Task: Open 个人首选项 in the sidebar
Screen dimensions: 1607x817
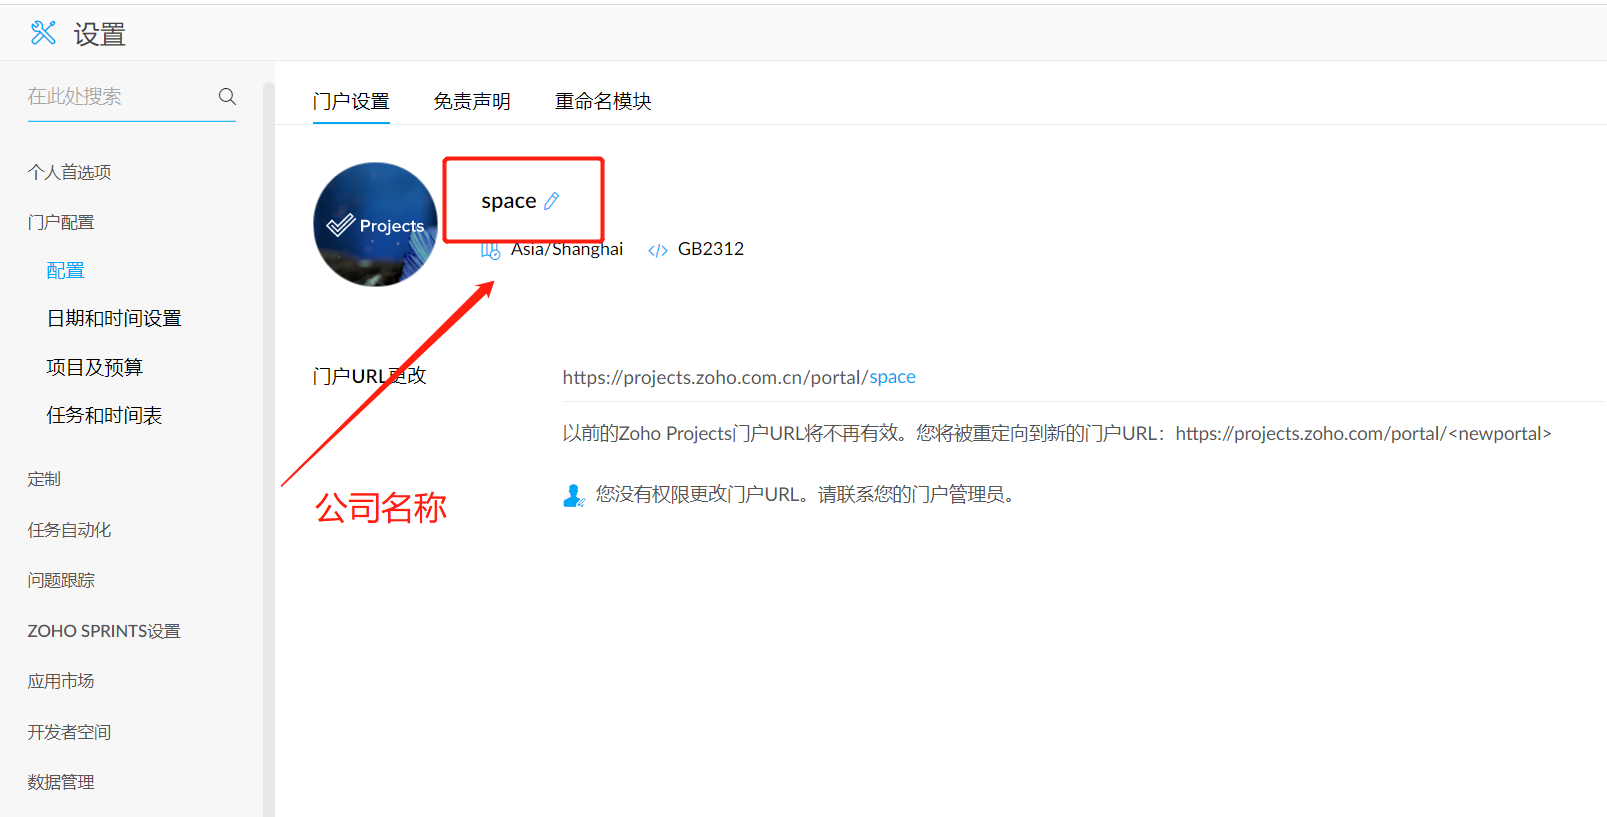Action: point(69,172)
